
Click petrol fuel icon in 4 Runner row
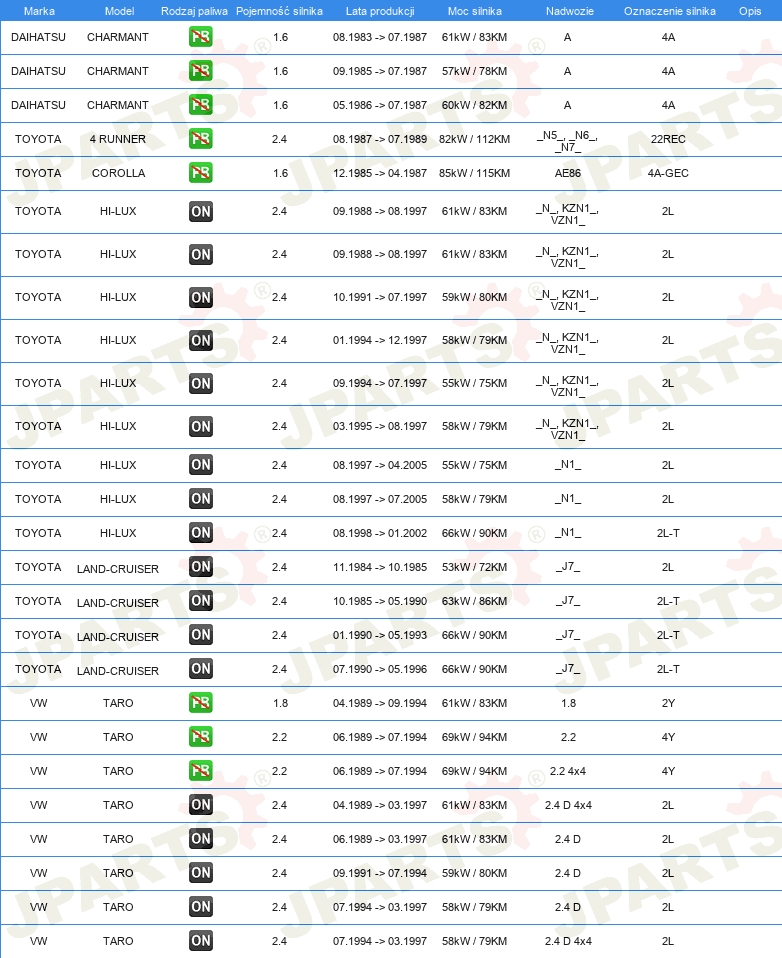200,139
